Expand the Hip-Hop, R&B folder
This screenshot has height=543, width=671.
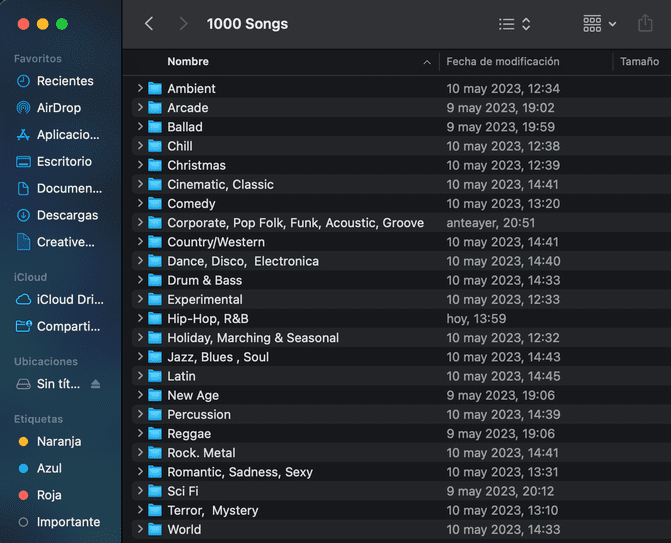click(140, 318)
